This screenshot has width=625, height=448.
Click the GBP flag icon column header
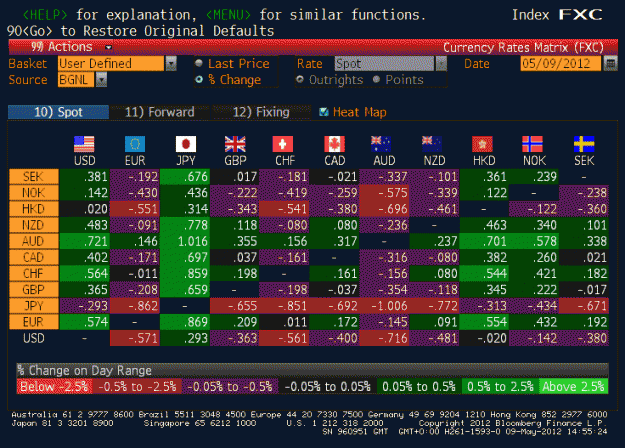point(235,144)
